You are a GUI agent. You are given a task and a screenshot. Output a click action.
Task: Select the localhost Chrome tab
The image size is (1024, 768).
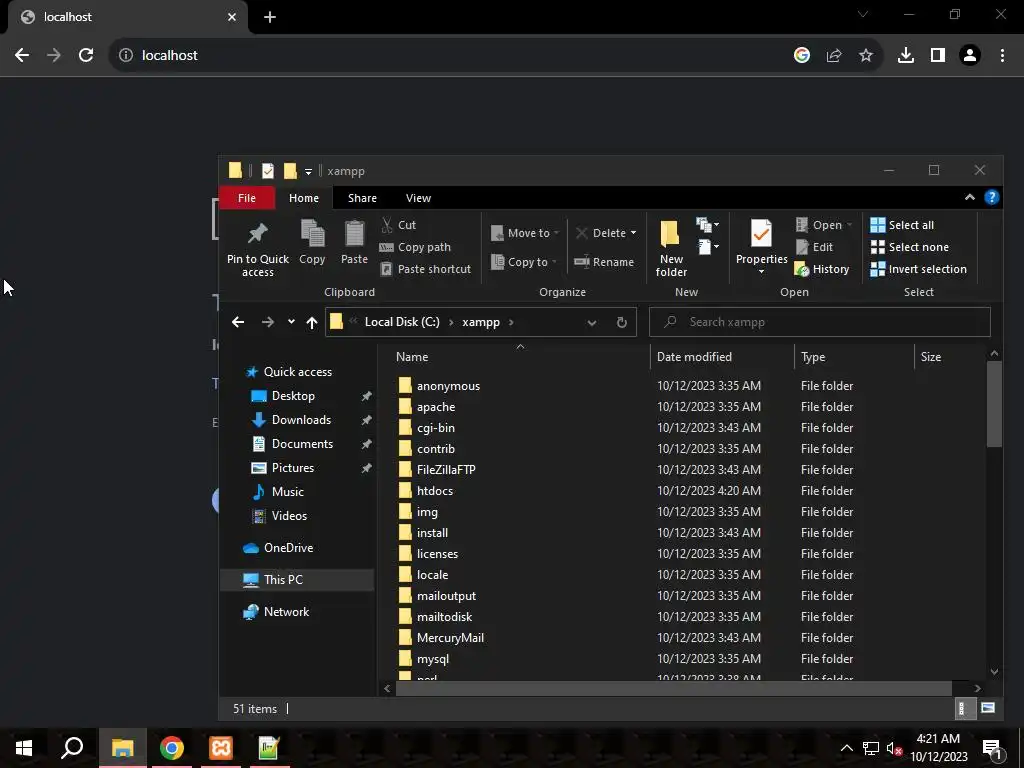(x=128, y=17)
